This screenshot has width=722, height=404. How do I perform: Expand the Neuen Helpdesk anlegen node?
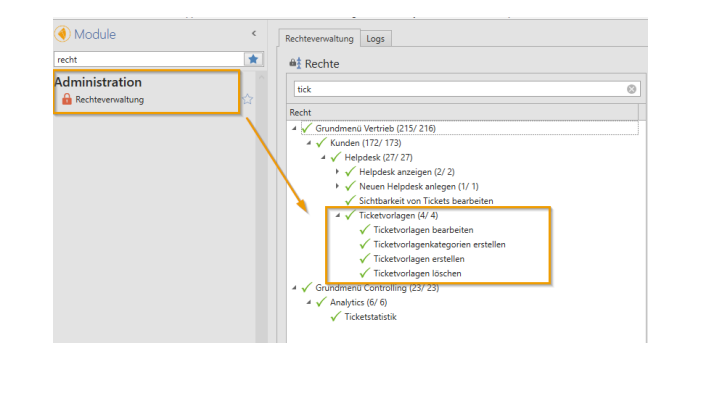tap(338, 186)
